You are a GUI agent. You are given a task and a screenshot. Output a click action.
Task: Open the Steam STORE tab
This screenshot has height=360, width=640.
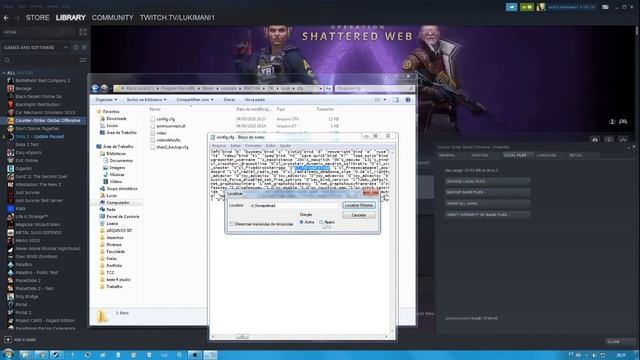coord(38,18)
